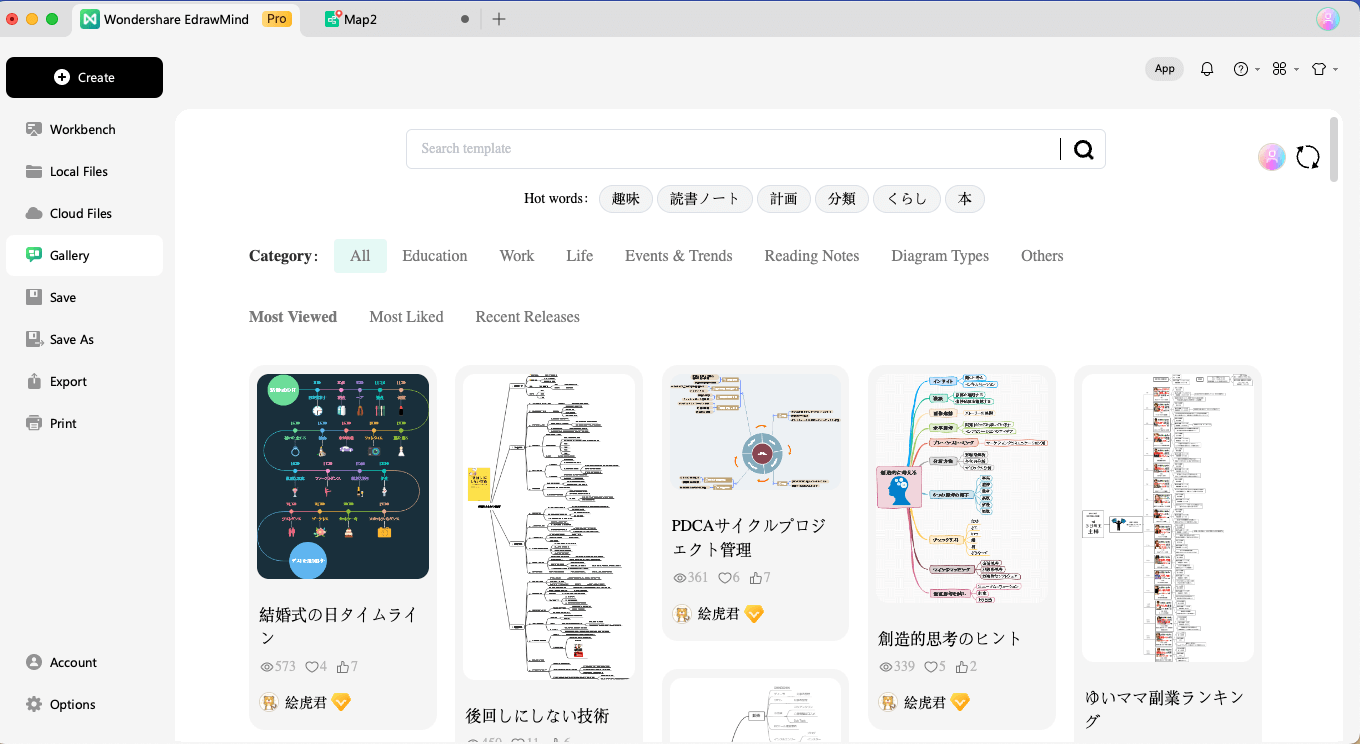The width and height of the screenshot is (1360, 744).
Task: Open author 絵虎君 on PDCA card
Action: tap(718, 614)
